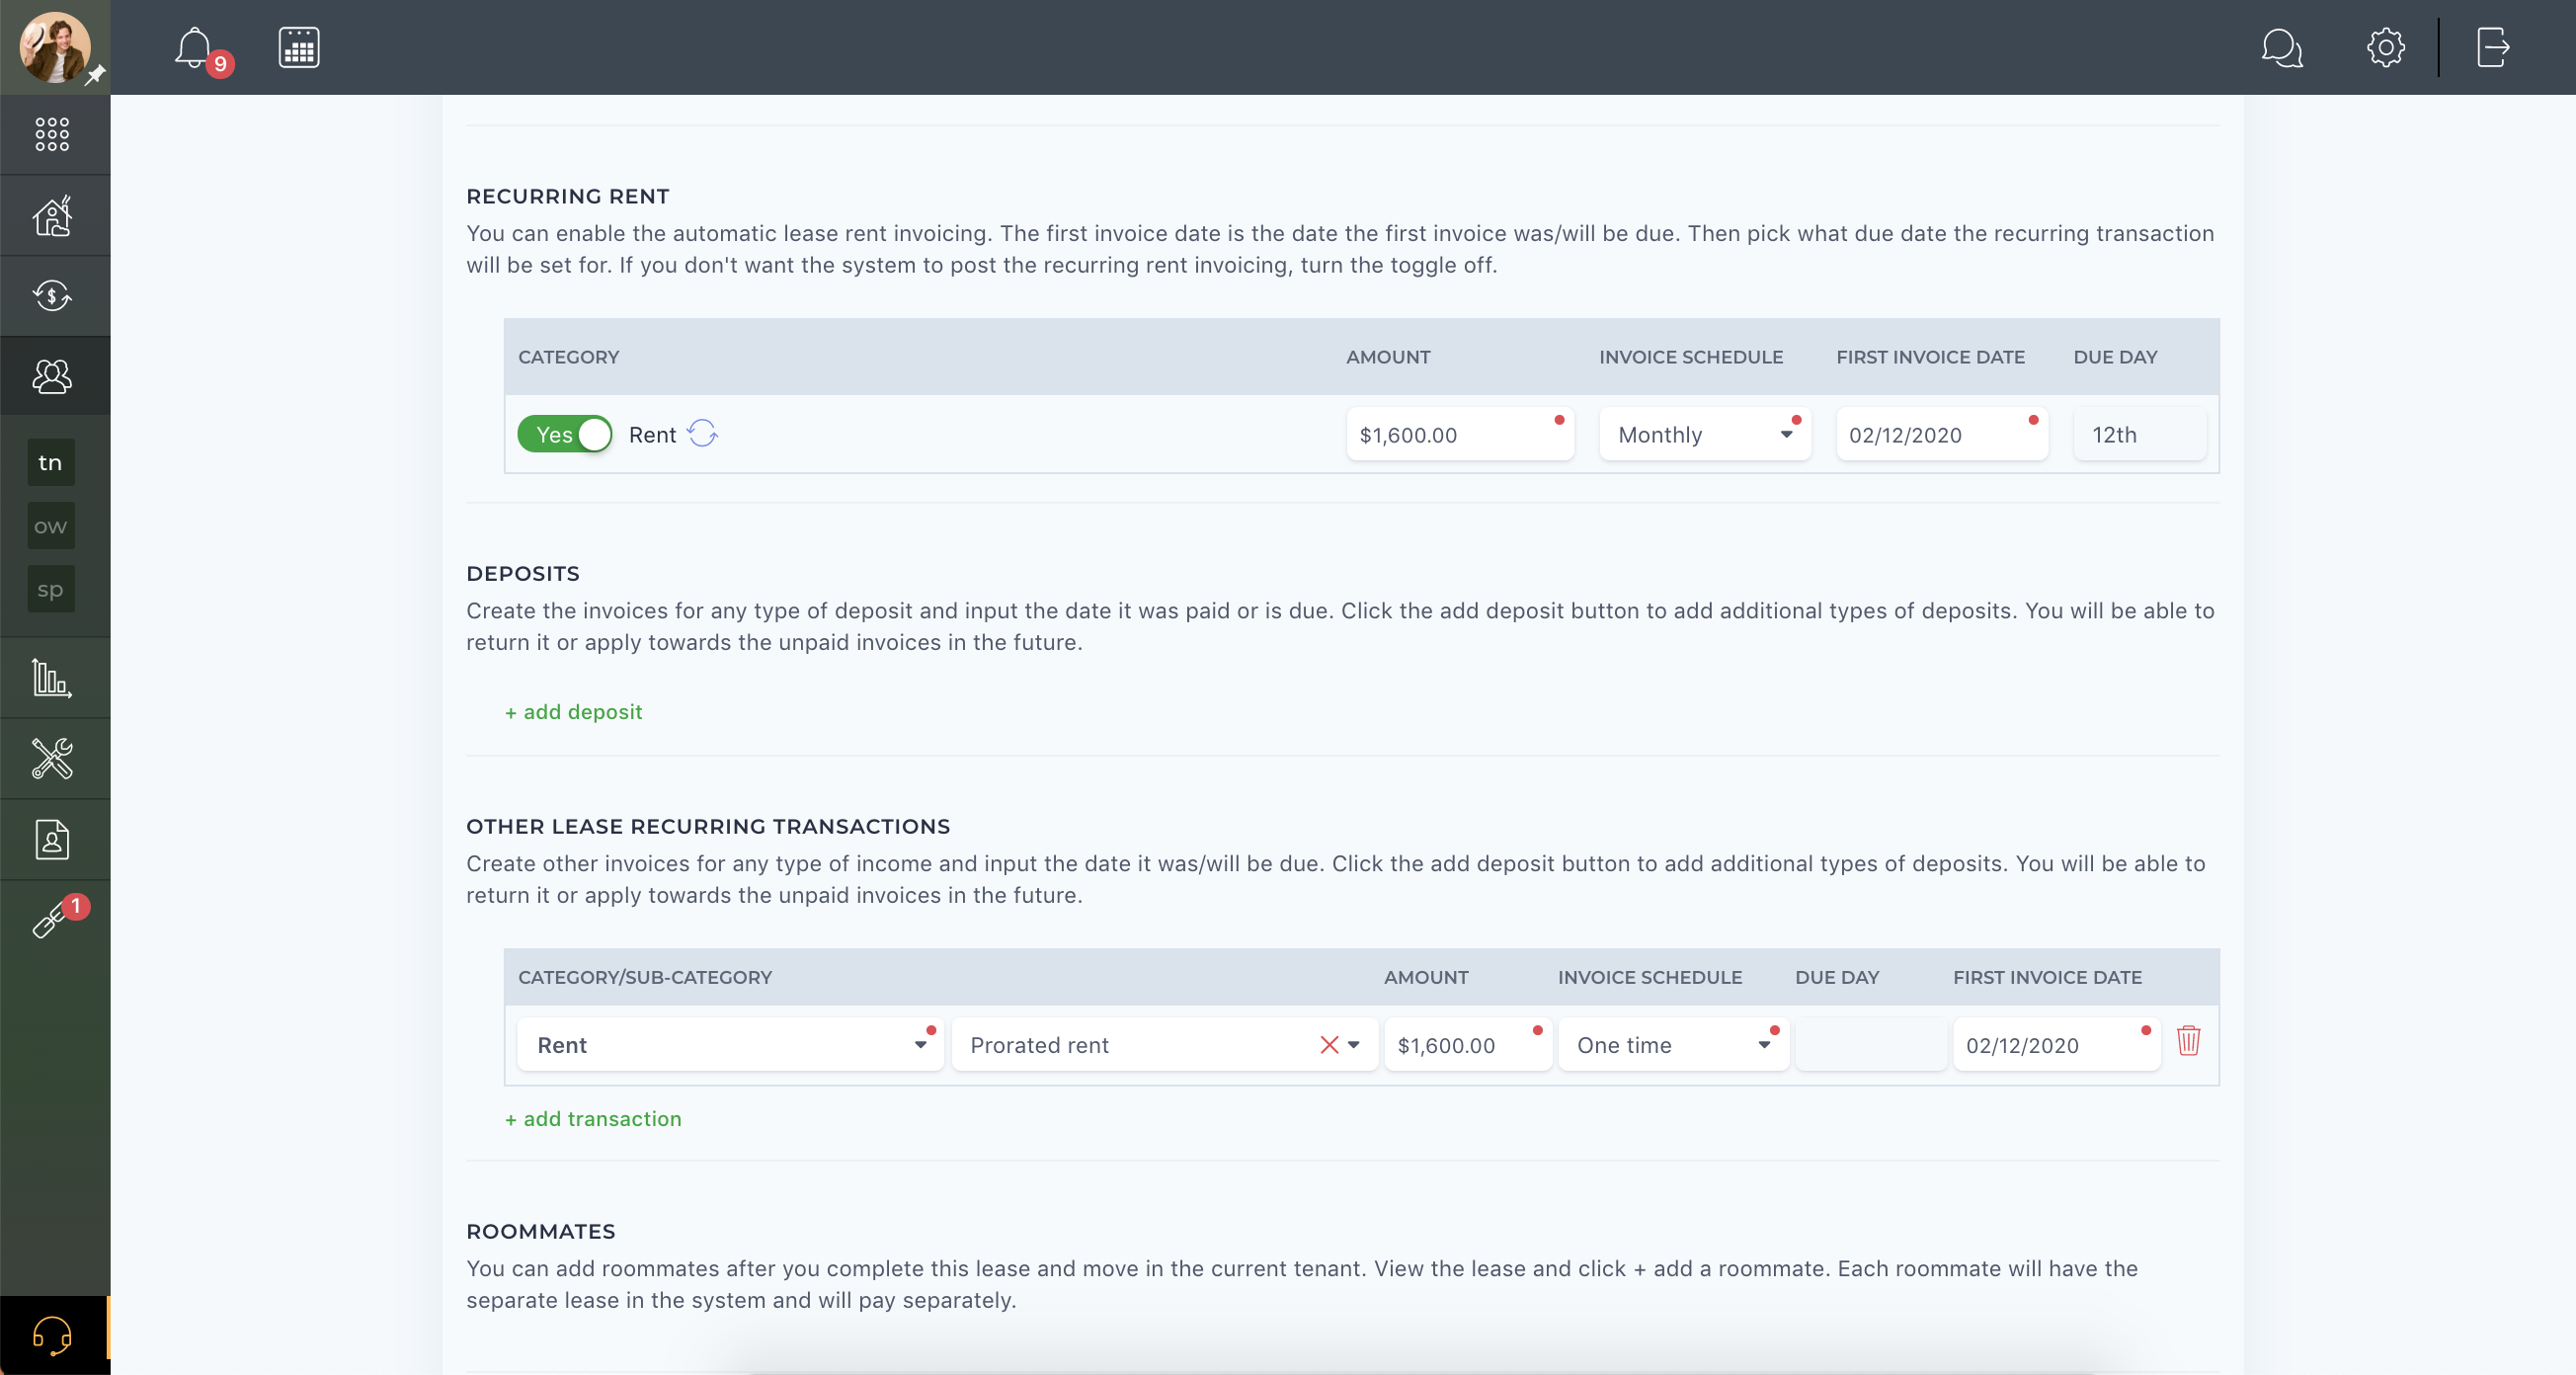2576x1375 pixels.
Task: Click the DUE DAY header in recurring rent table
Action: (2115, 357)
